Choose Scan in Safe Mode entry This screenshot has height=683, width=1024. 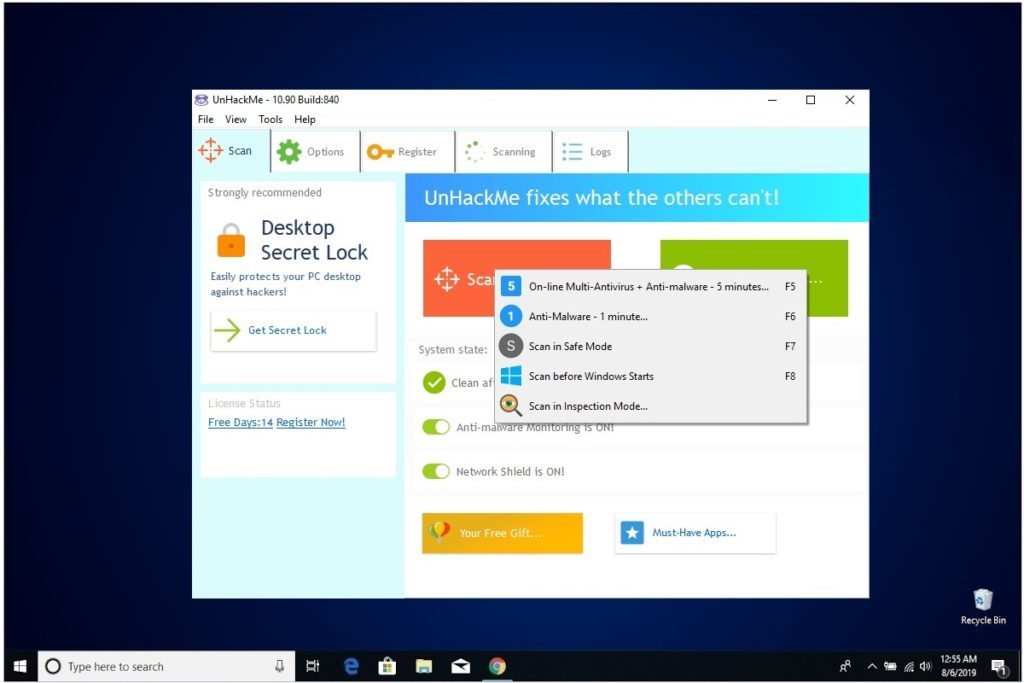tap(570, 346)
